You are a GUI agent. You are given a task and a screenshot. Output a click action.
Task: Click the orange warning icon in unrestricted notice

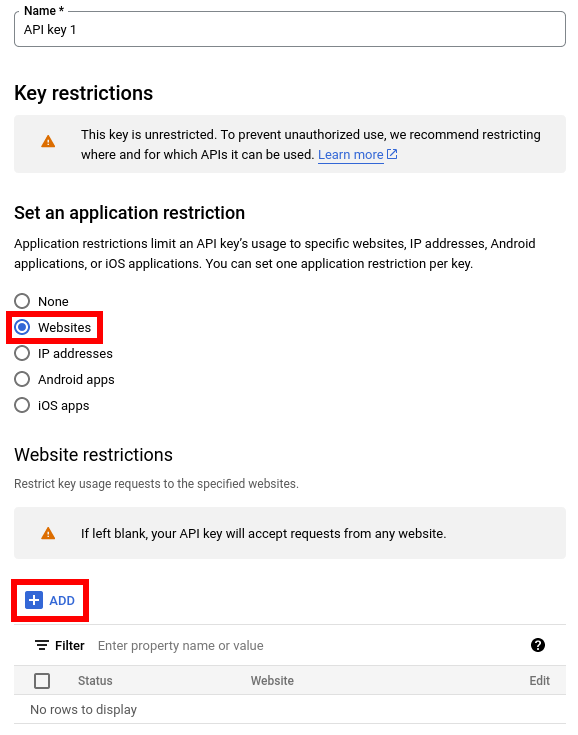tap(48, 142)
